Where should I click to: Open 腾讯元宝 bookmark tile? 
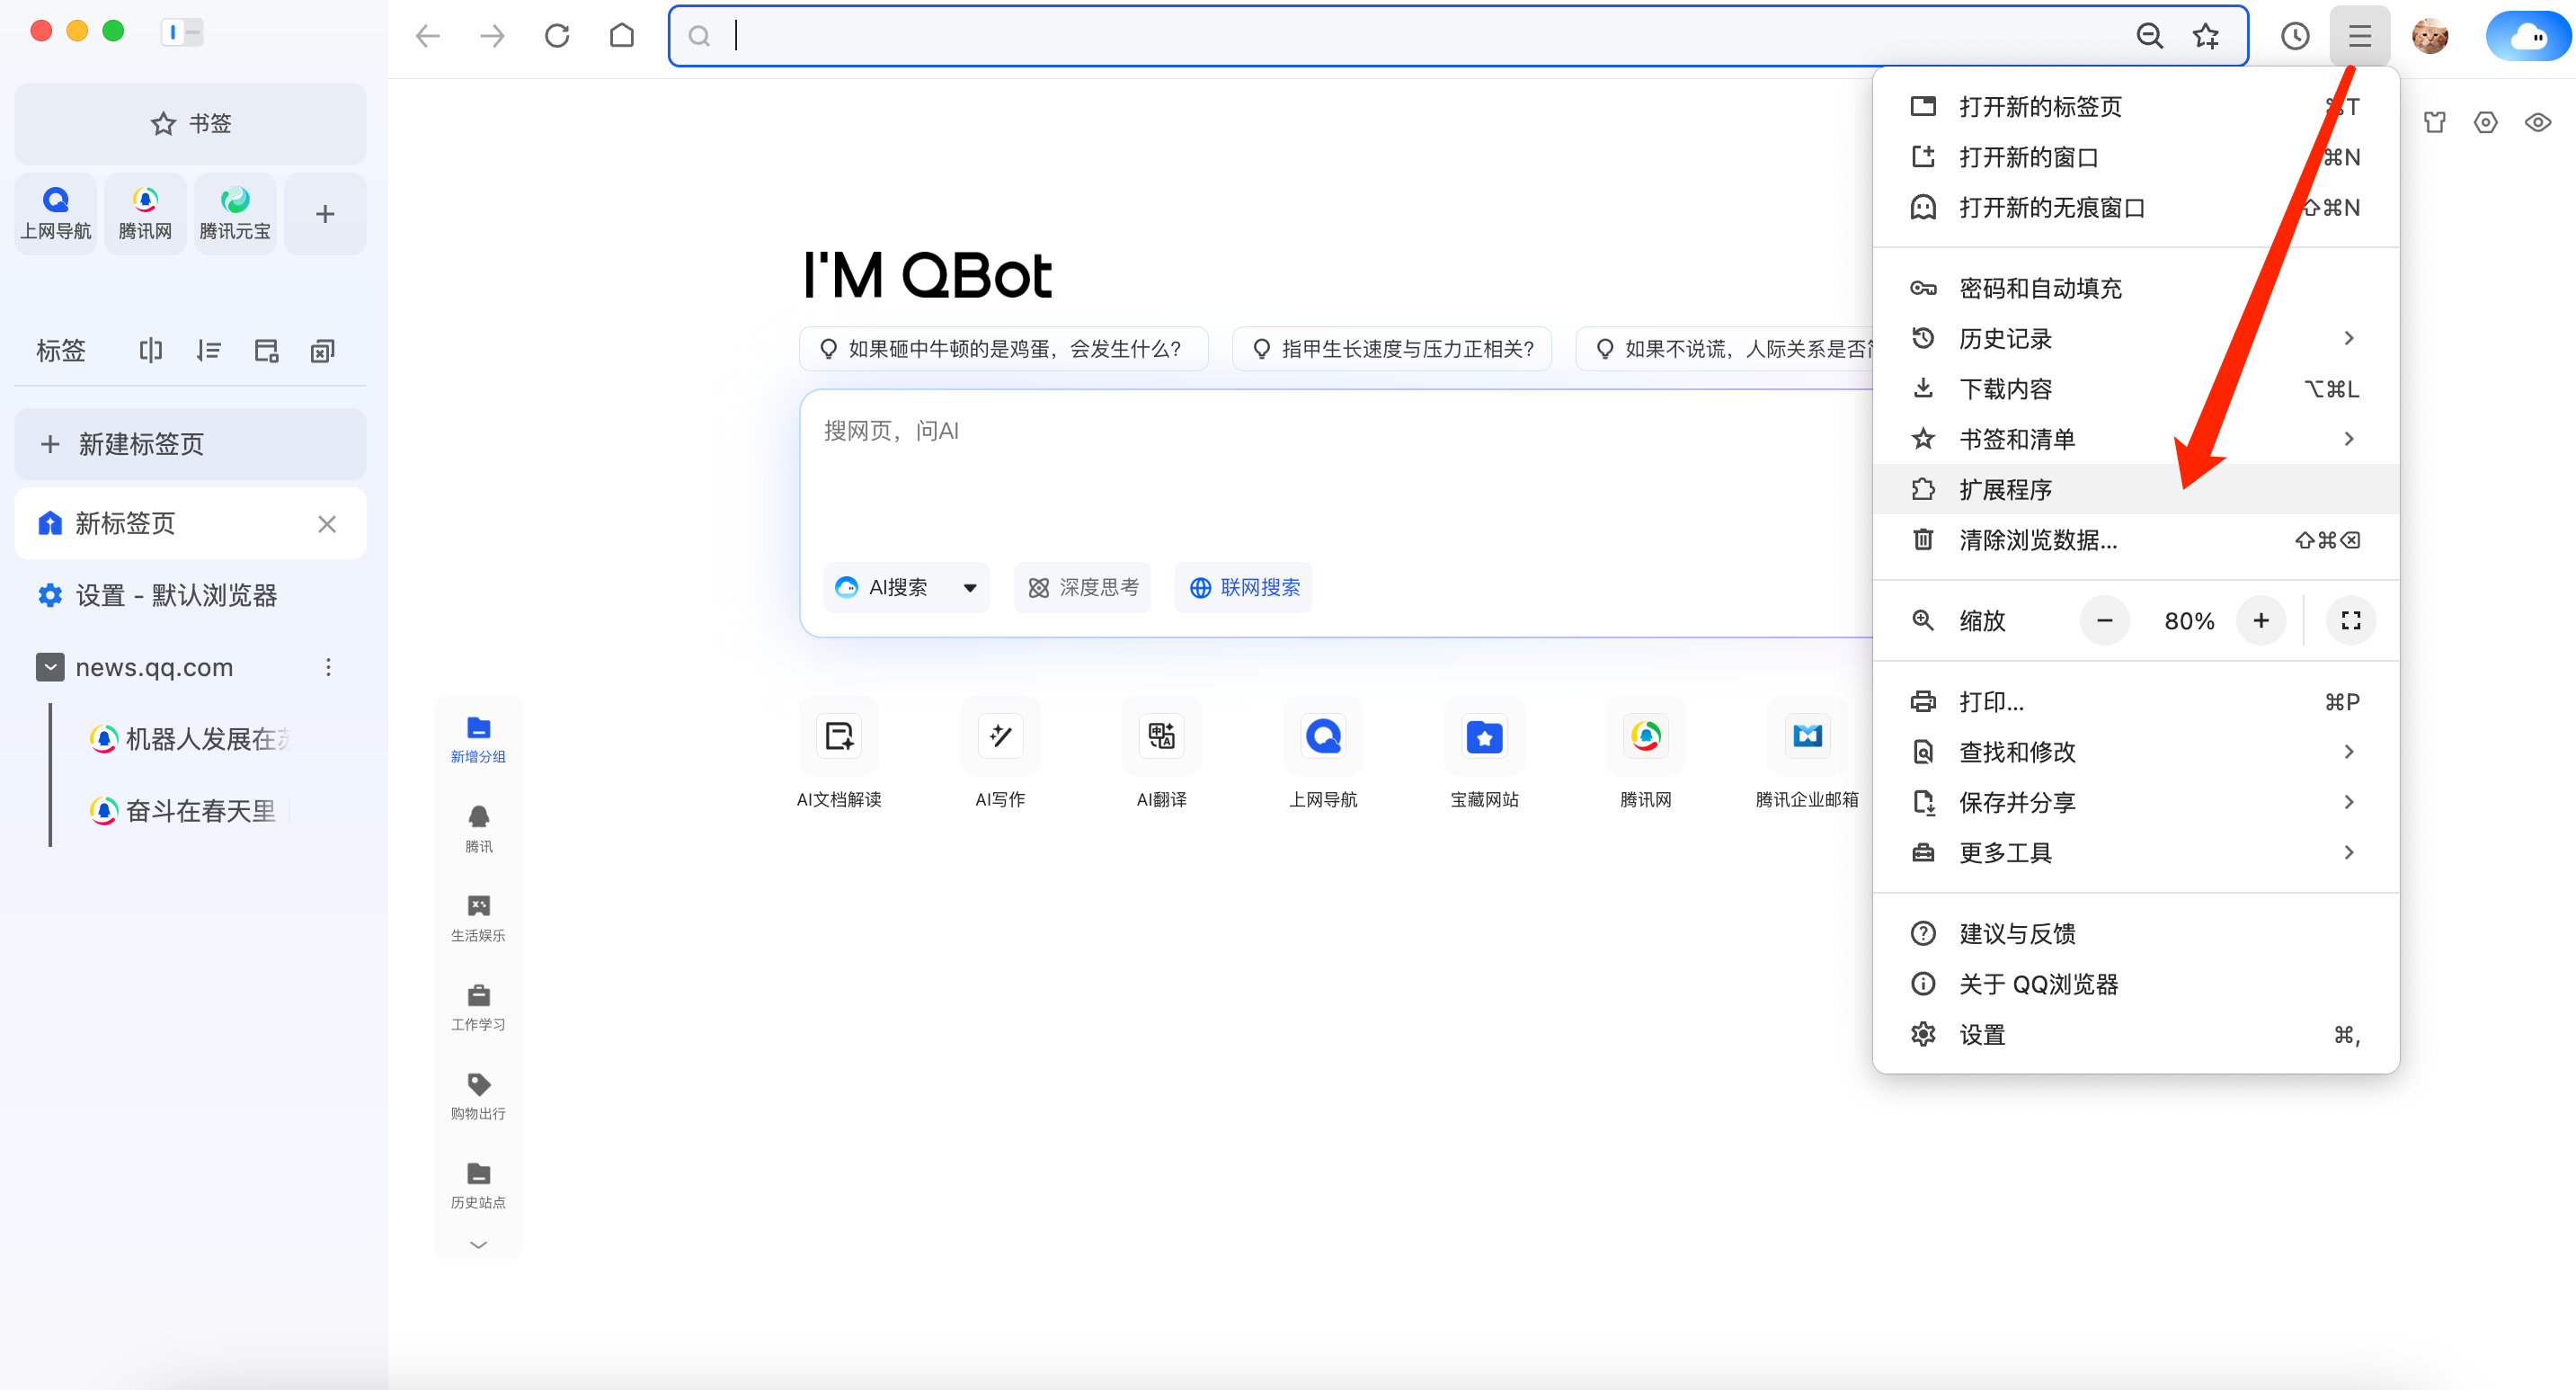235,213
